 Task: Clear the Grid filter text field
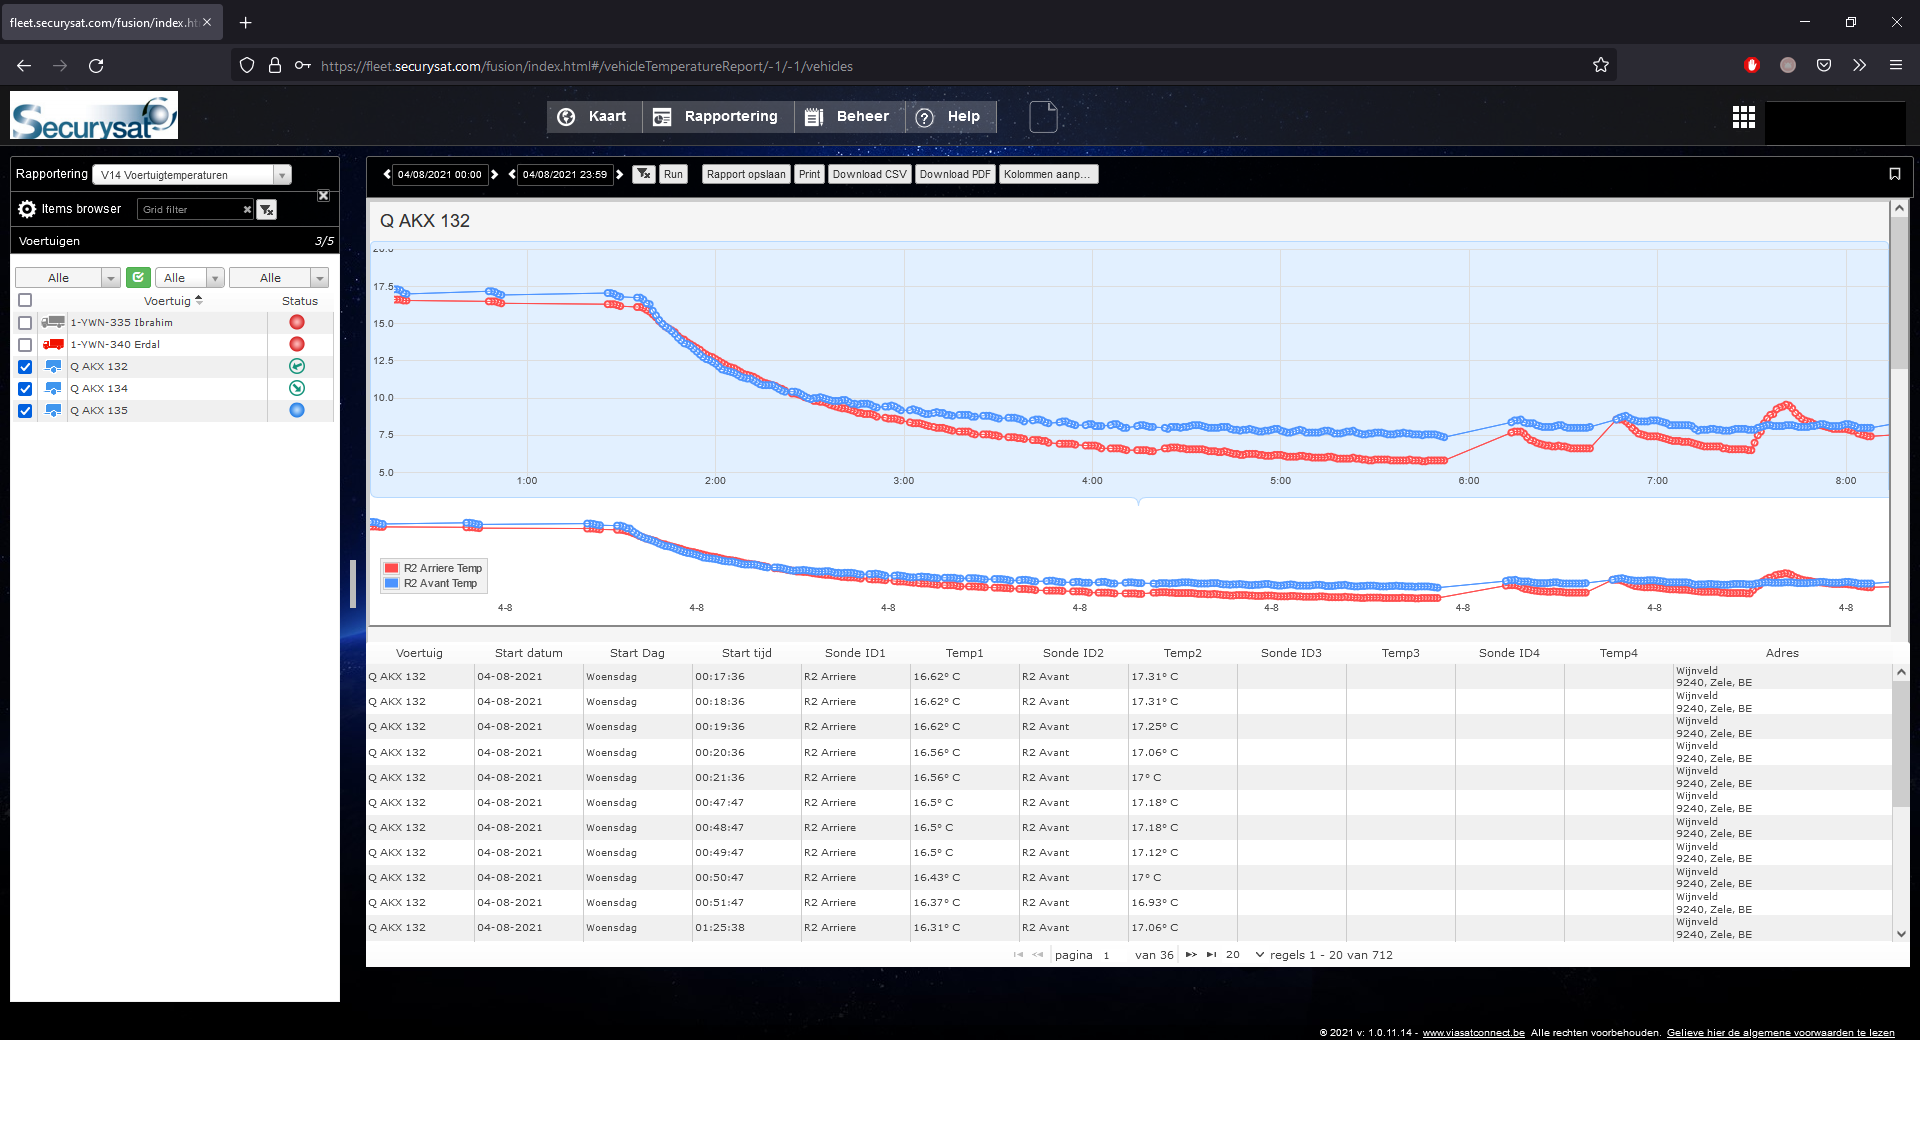coord(247,210)
